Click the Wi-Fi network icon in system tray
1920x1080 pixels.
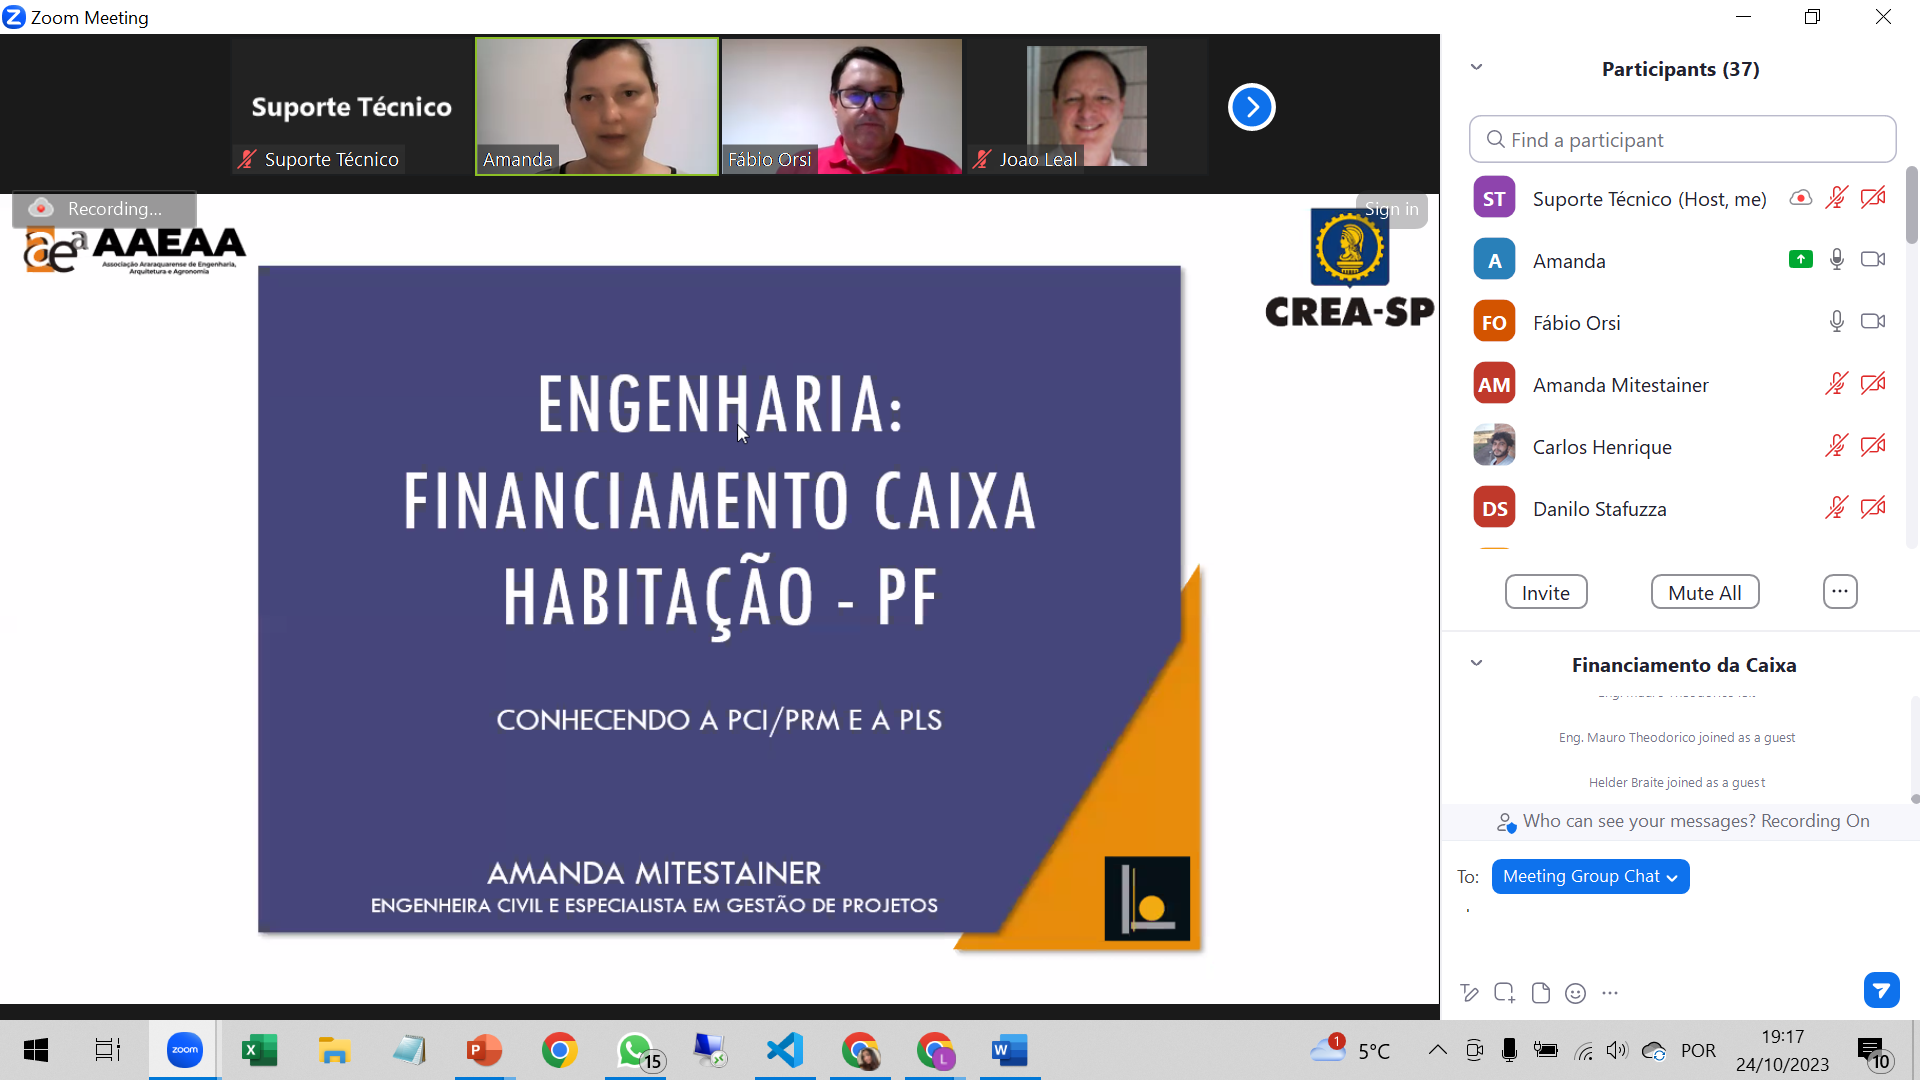click(x=1583, y=1050)
